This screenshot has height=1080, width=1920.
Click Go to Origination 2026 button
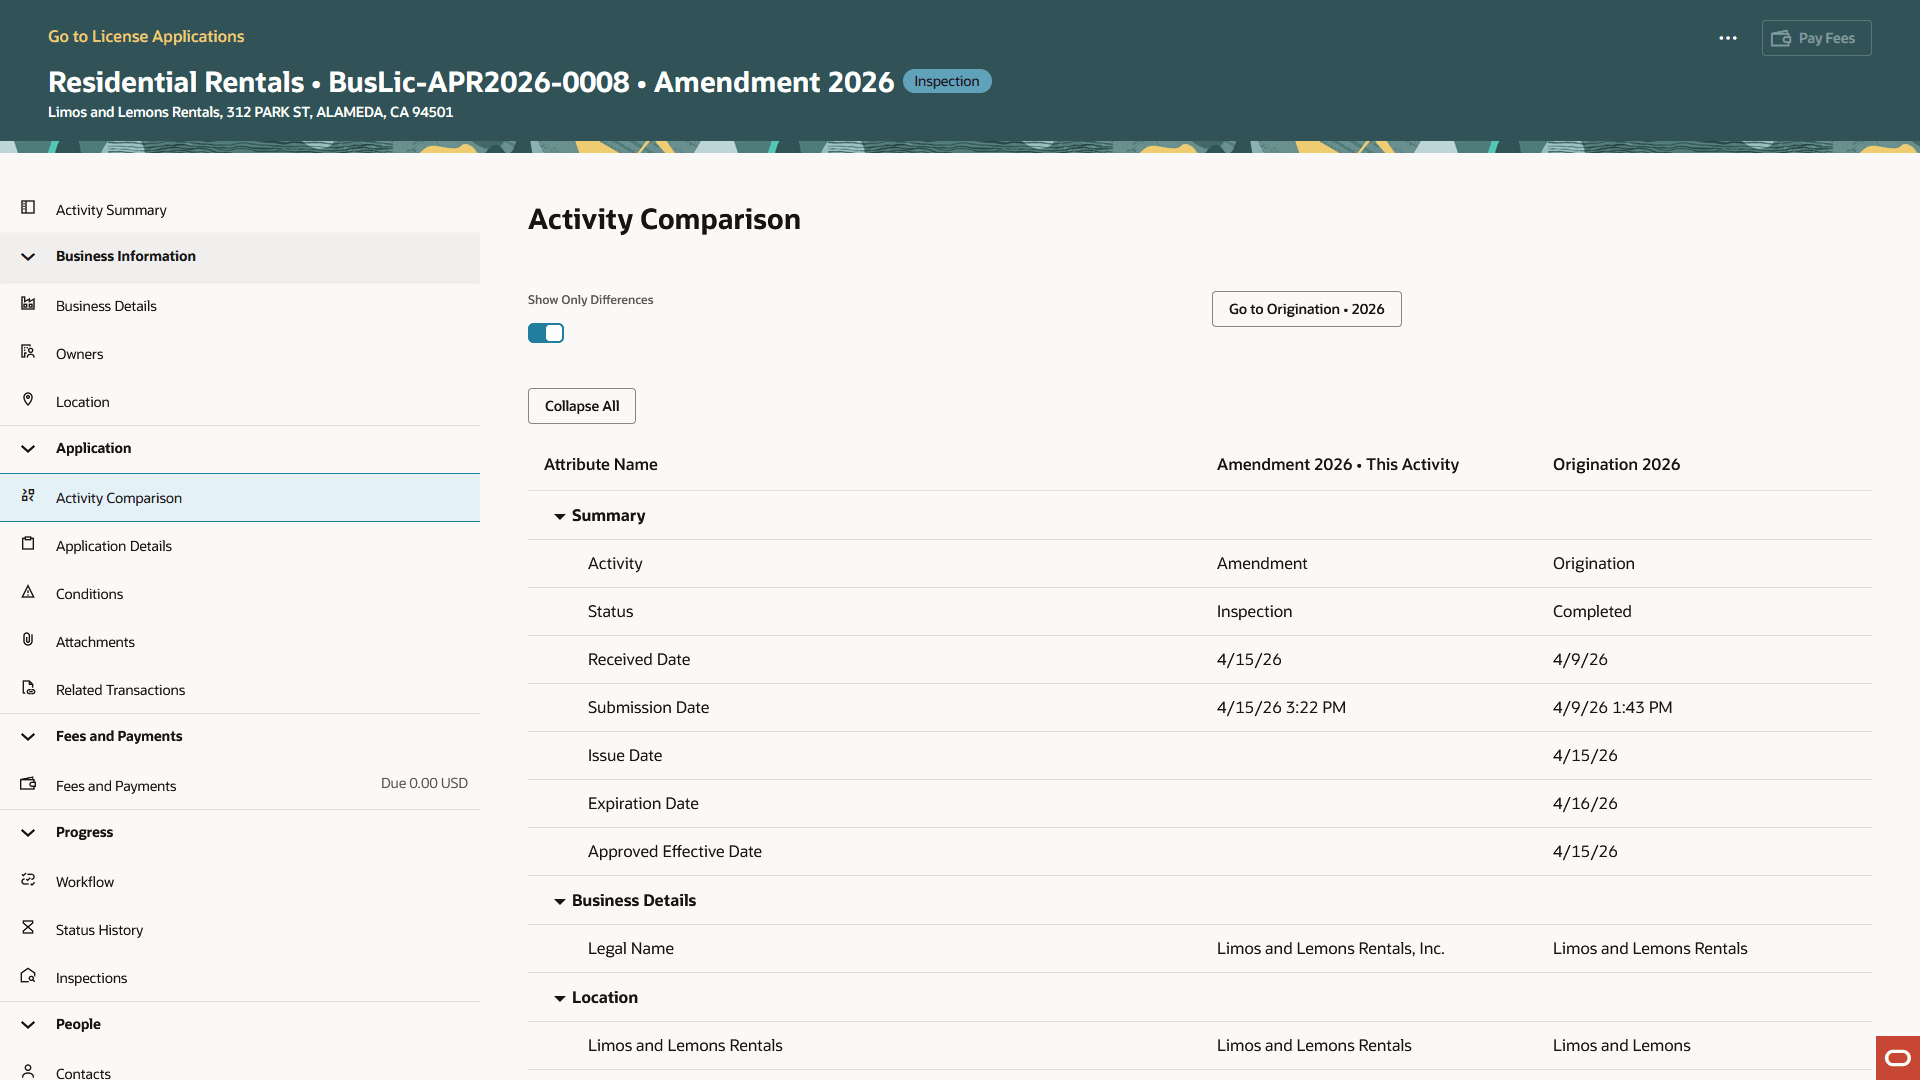point(1306,309)
